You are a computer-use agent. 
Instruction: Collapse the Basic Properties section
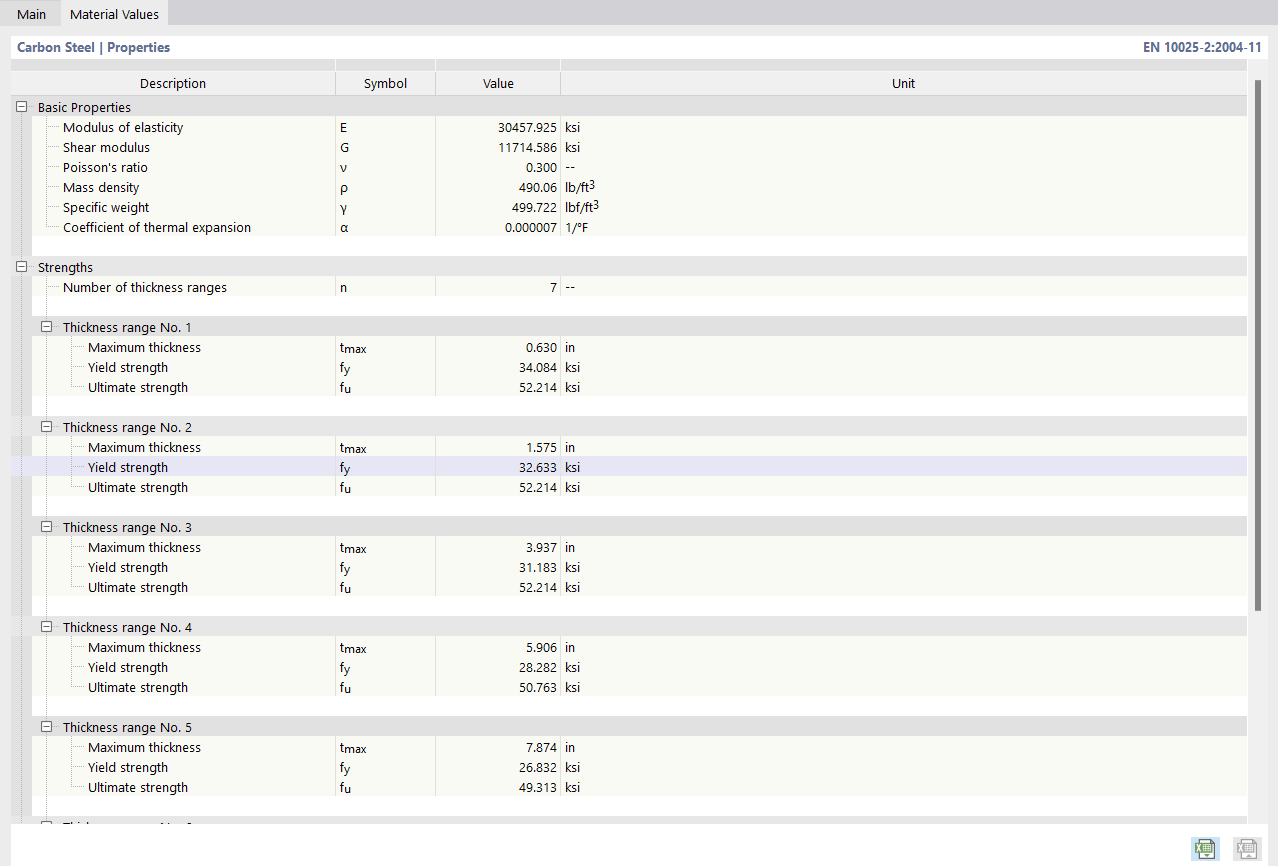22,106
